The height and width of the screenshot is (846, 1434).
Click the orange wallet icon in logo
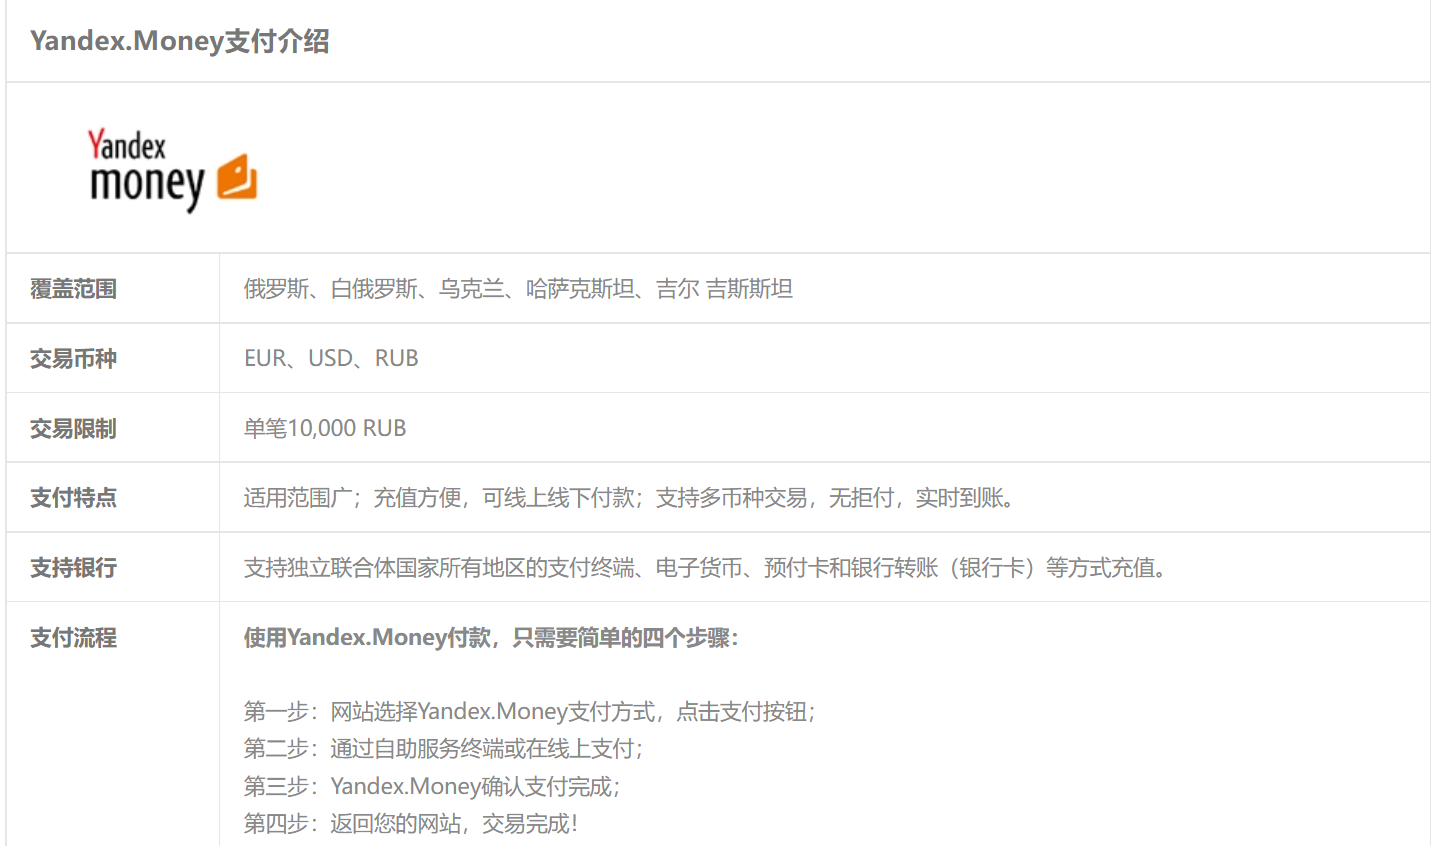coord(238,177)
